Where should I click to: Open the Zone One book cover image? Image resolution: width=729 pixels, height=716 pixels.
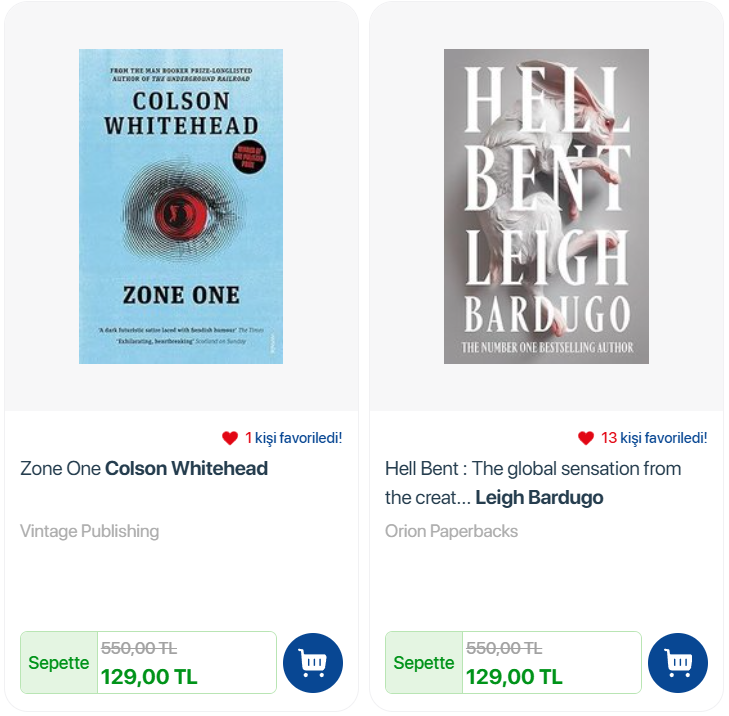[x=181, y=206]
